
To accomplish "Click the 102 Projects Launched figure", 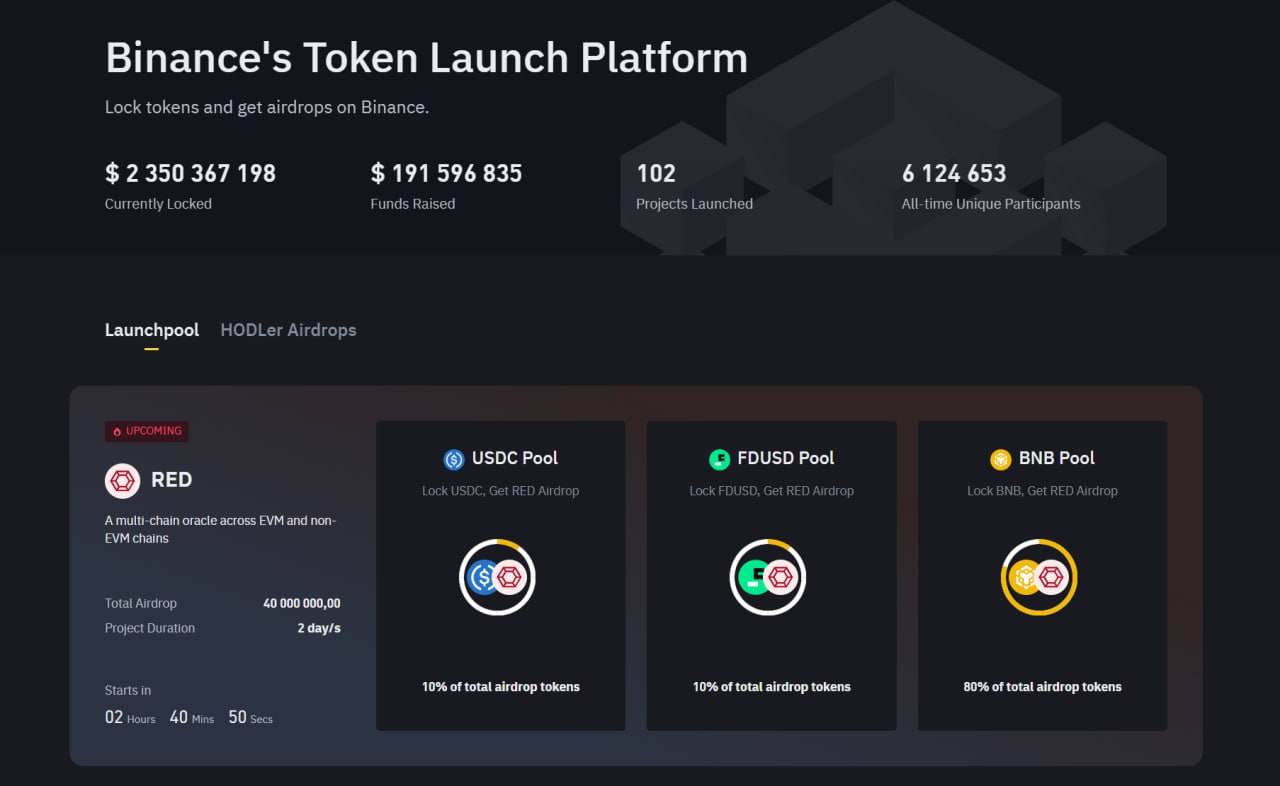I will click(x=656, y=173).
